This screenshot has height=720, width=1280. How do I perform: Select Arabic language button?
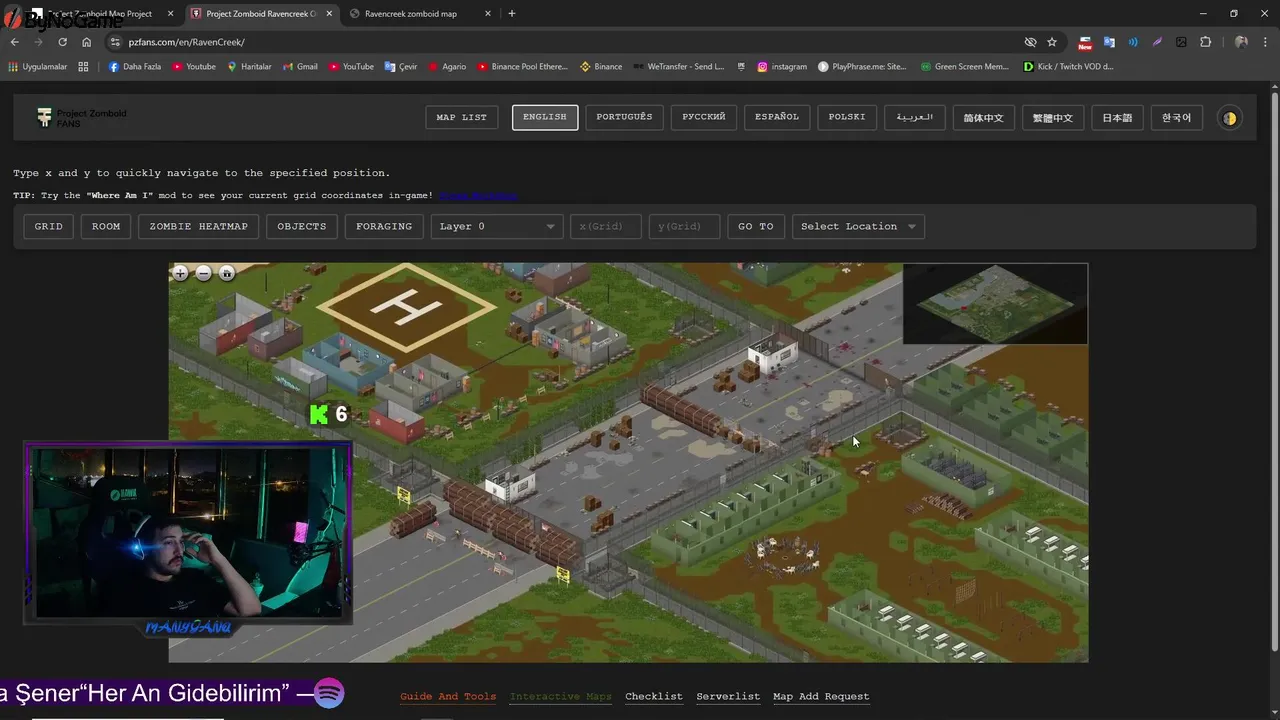pyautogui.click(x=915, y=118)
